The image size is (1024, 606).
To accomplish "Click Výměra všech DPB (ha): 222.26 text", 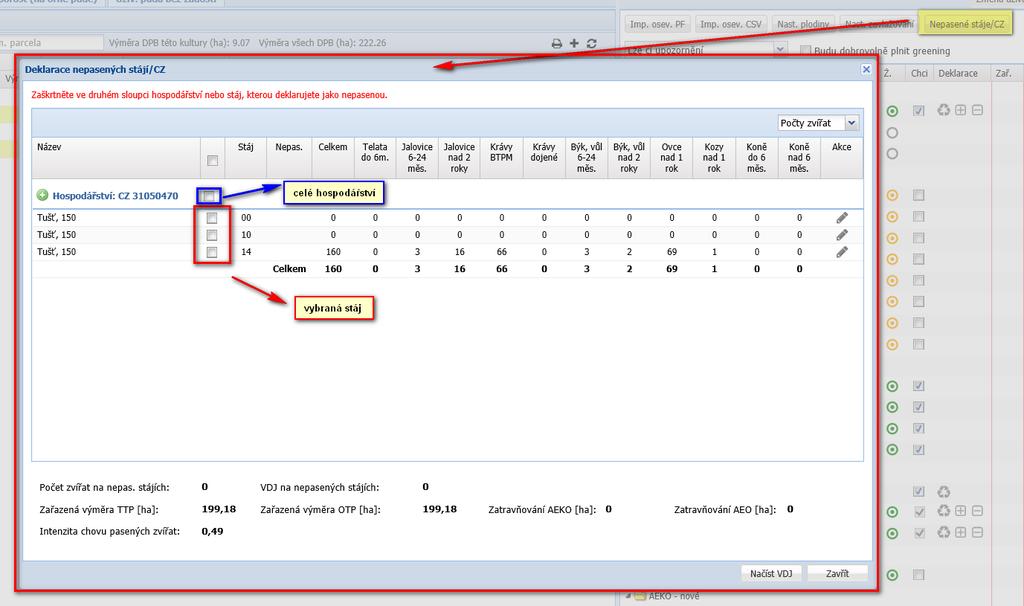I will [x=322, y=42].
